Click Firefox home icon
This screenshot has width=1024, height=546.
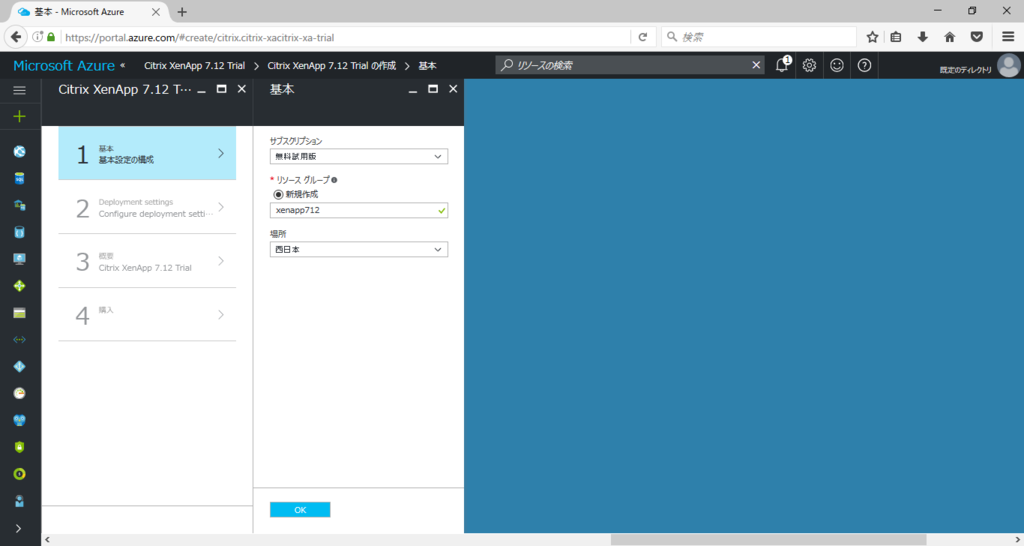click(950, 37)
